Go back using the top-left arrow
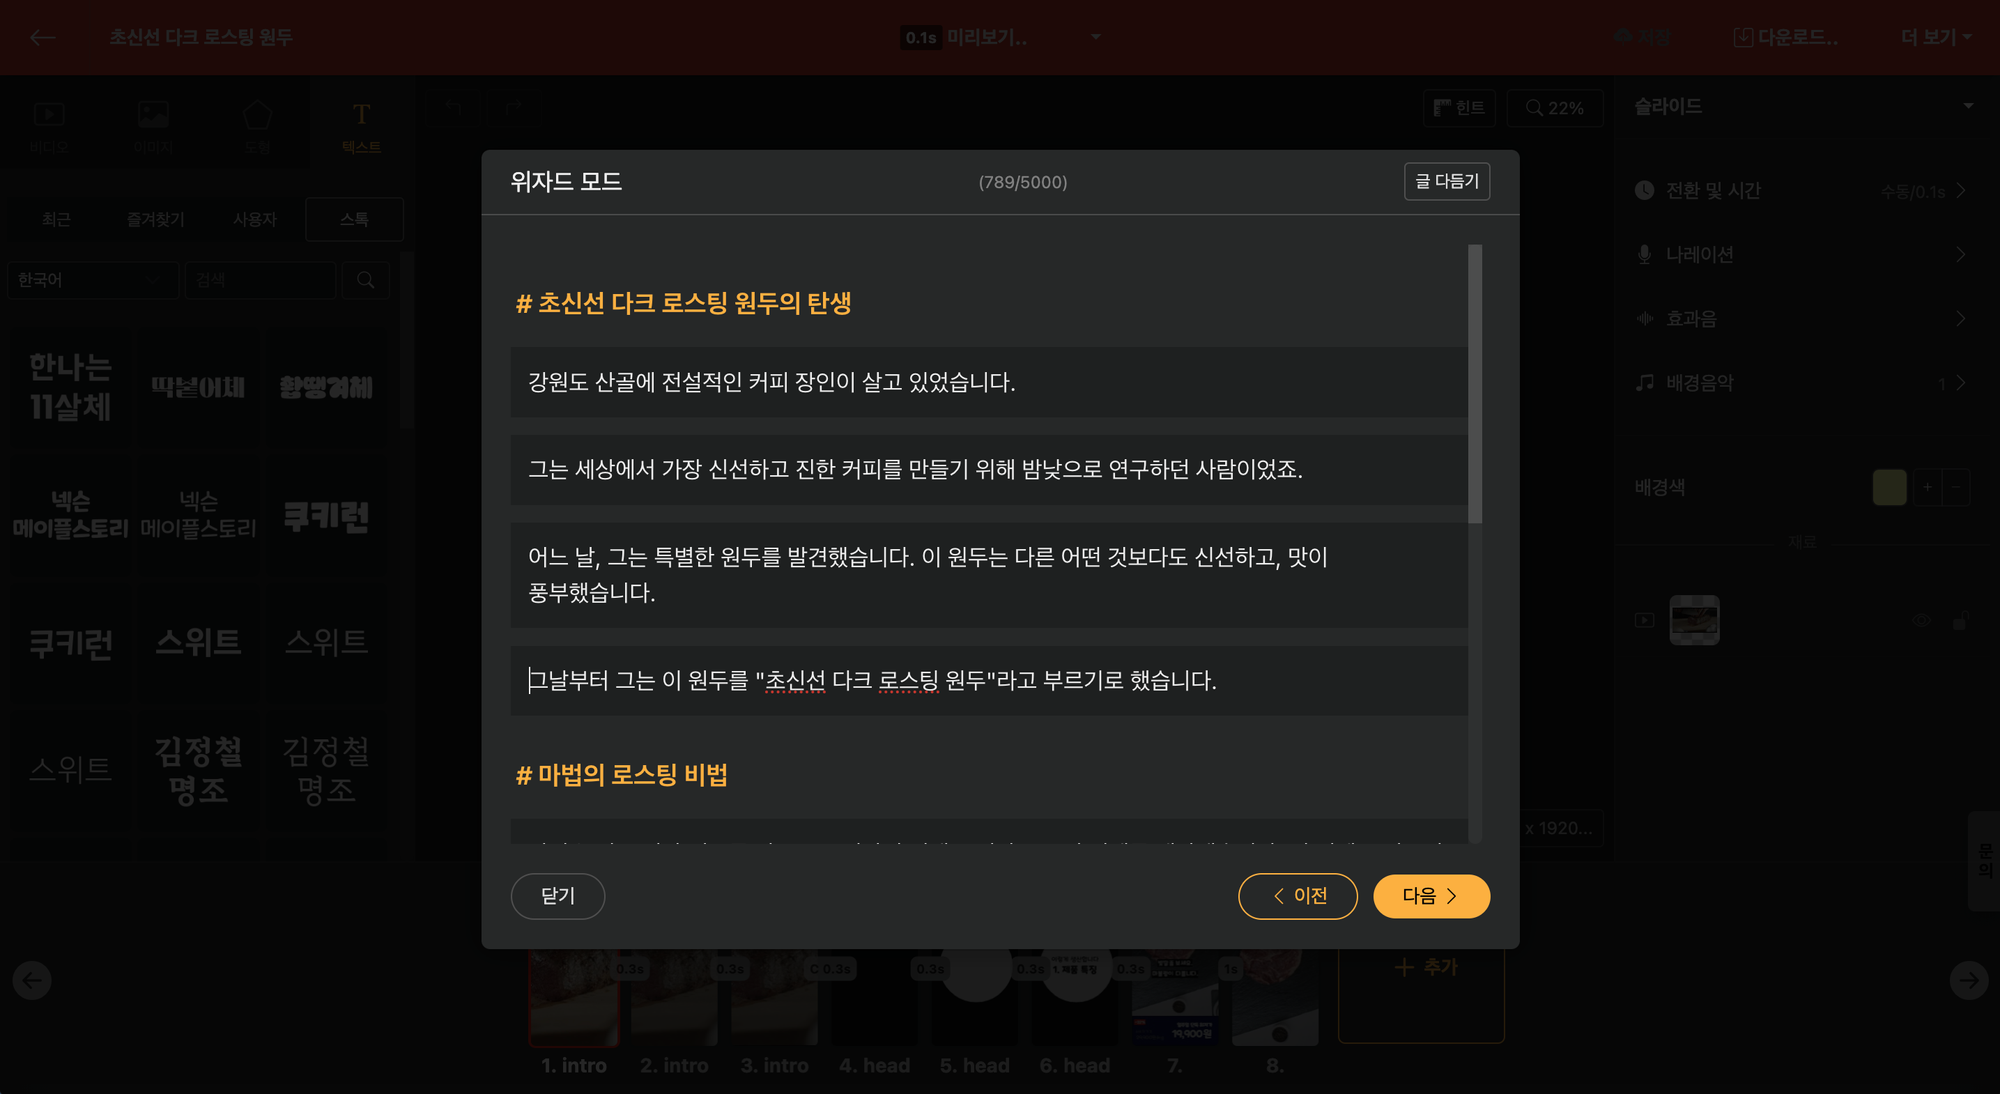Viewport: 2000px width, 1094px height. 42,37
